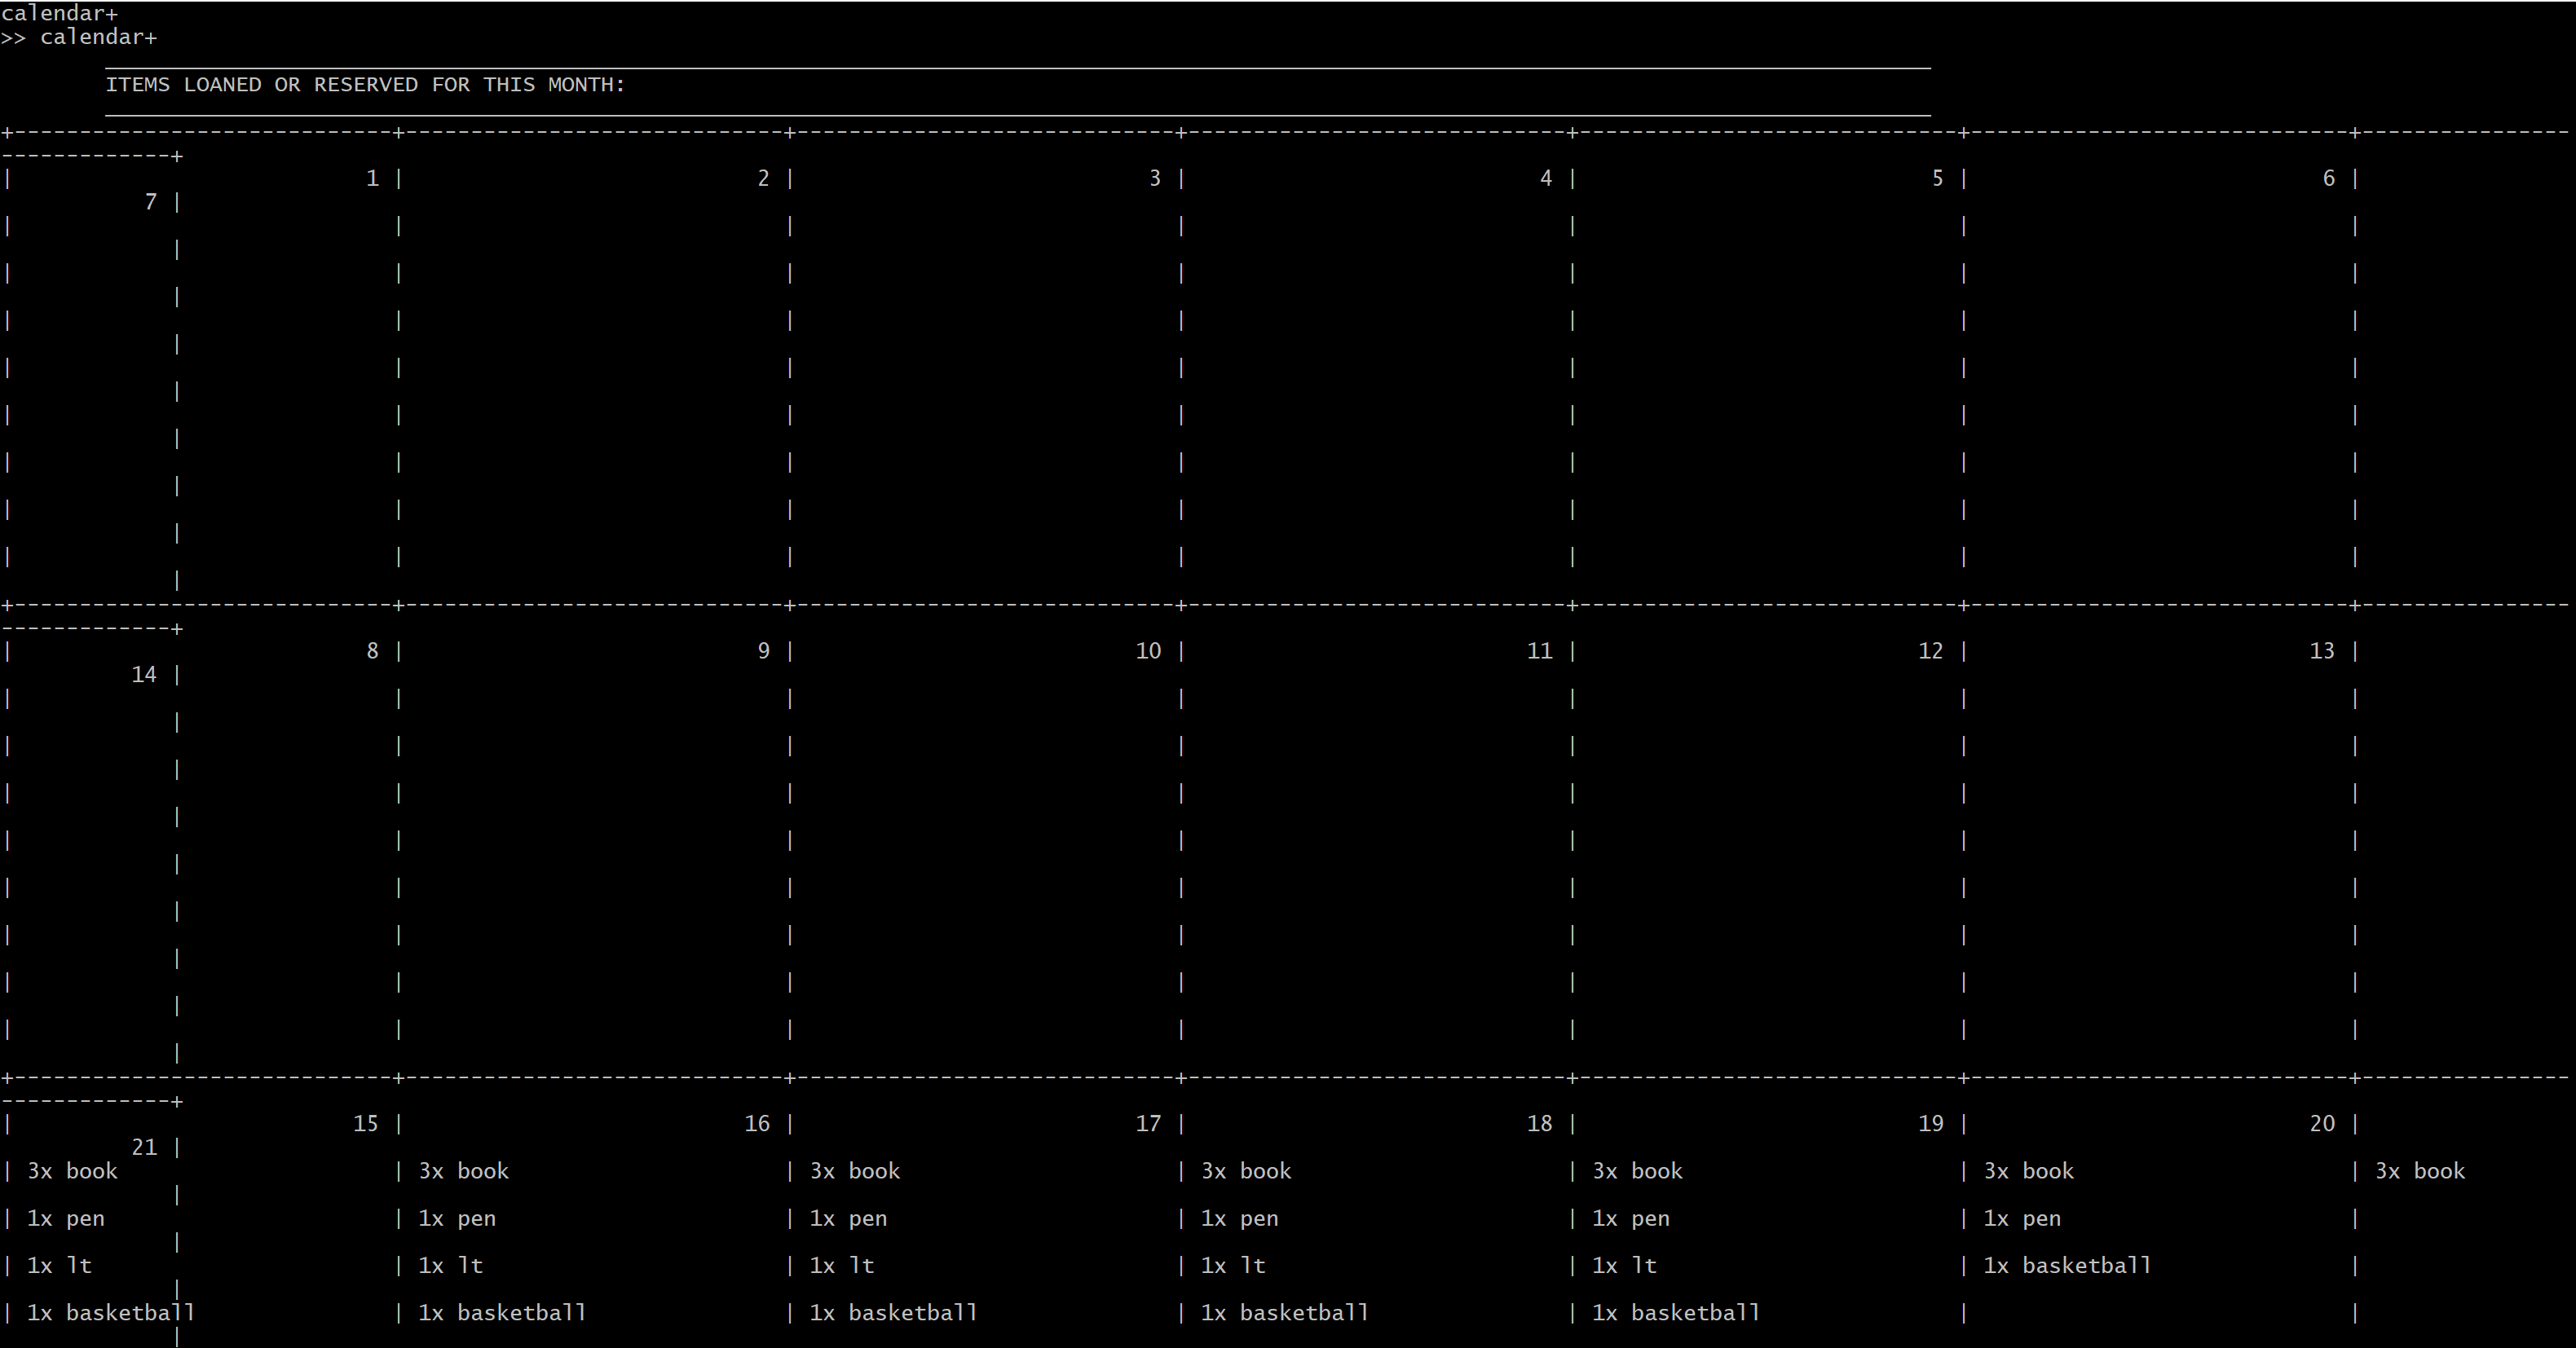The height and width of the screenshot is (1348, 2576).
Task: Click the wrapped day 7 number
Action: click(150, 203)
